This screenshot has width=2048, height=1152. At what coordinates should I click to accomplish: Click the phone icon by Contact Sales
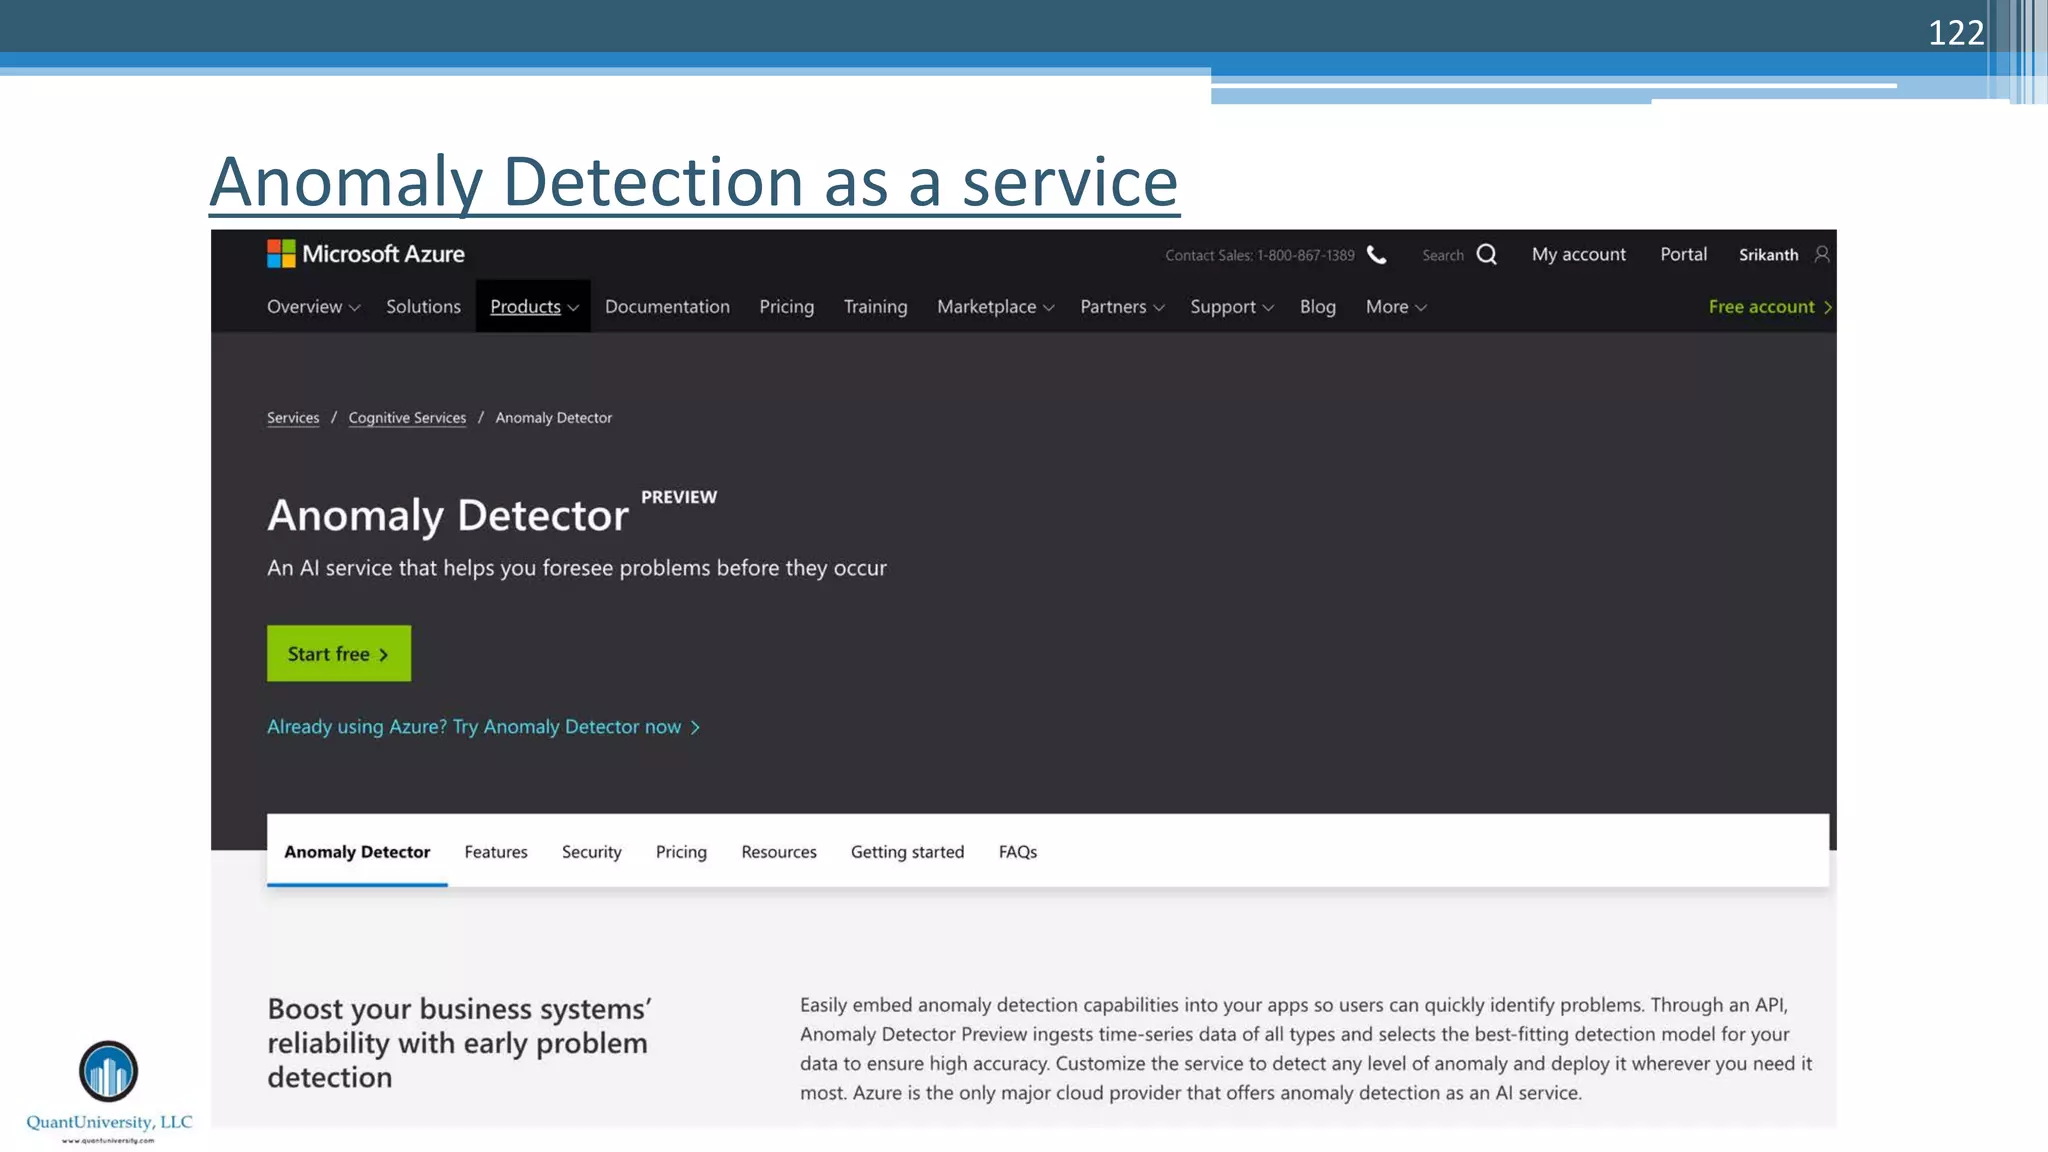click(1377, 255)
